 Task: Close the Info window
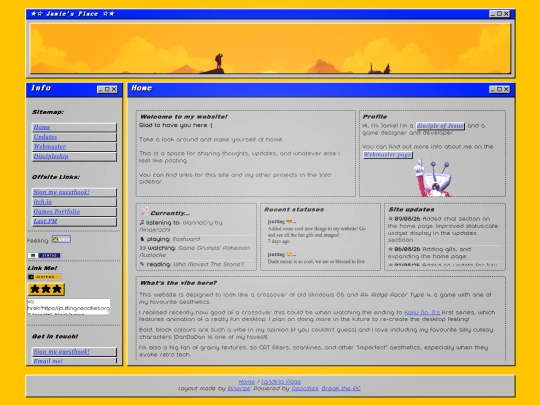(114, 90)
